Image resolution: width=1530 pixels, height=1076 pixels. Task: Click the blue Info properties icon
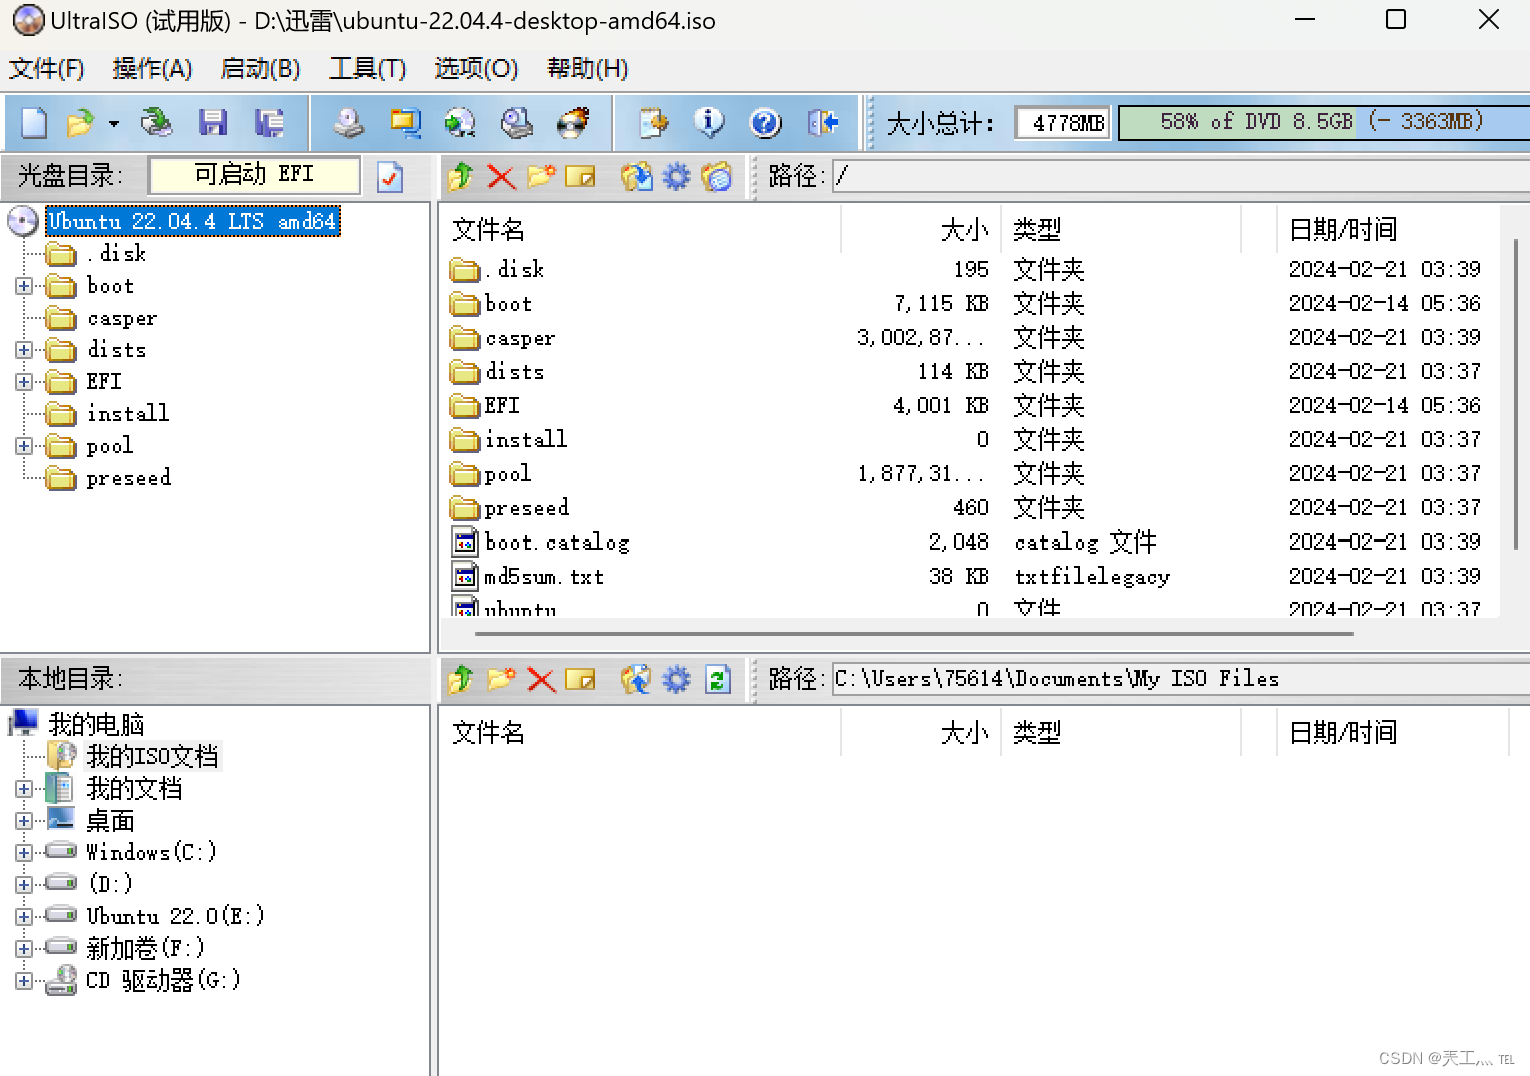tap(709, 123)
